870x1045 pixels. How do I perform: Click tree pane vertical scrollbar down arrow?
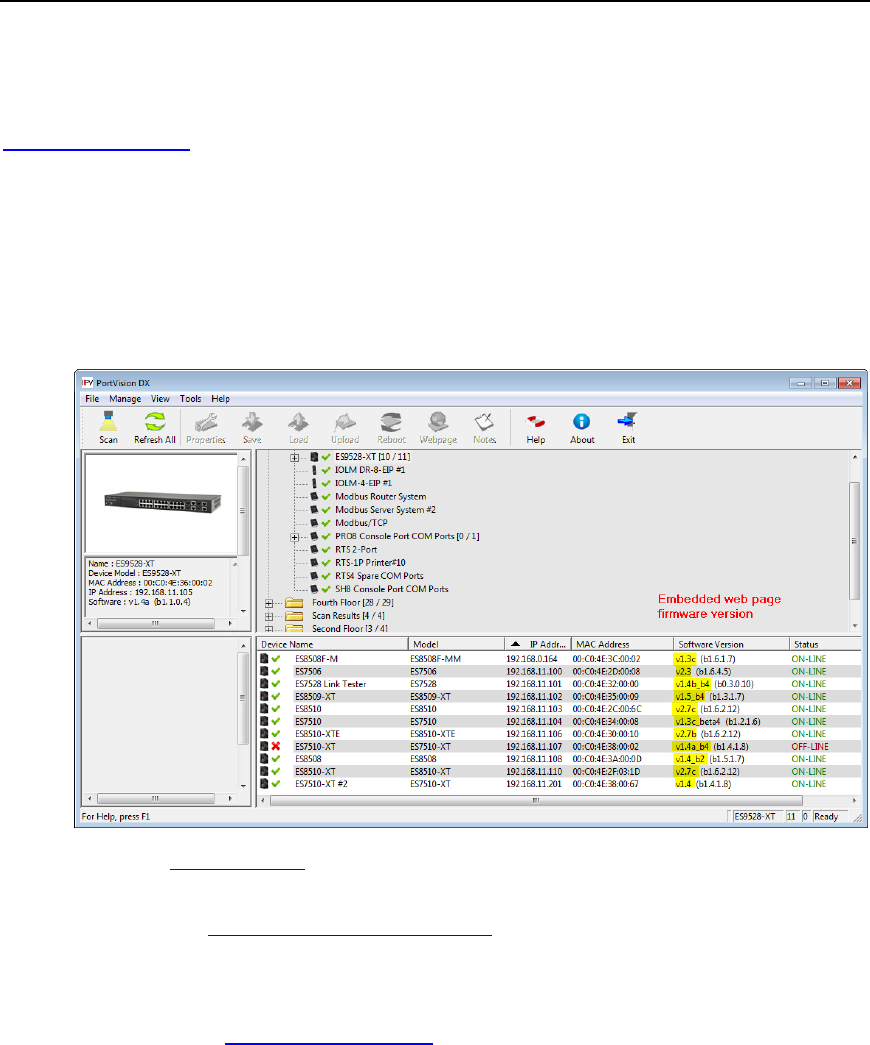point(855,626)
